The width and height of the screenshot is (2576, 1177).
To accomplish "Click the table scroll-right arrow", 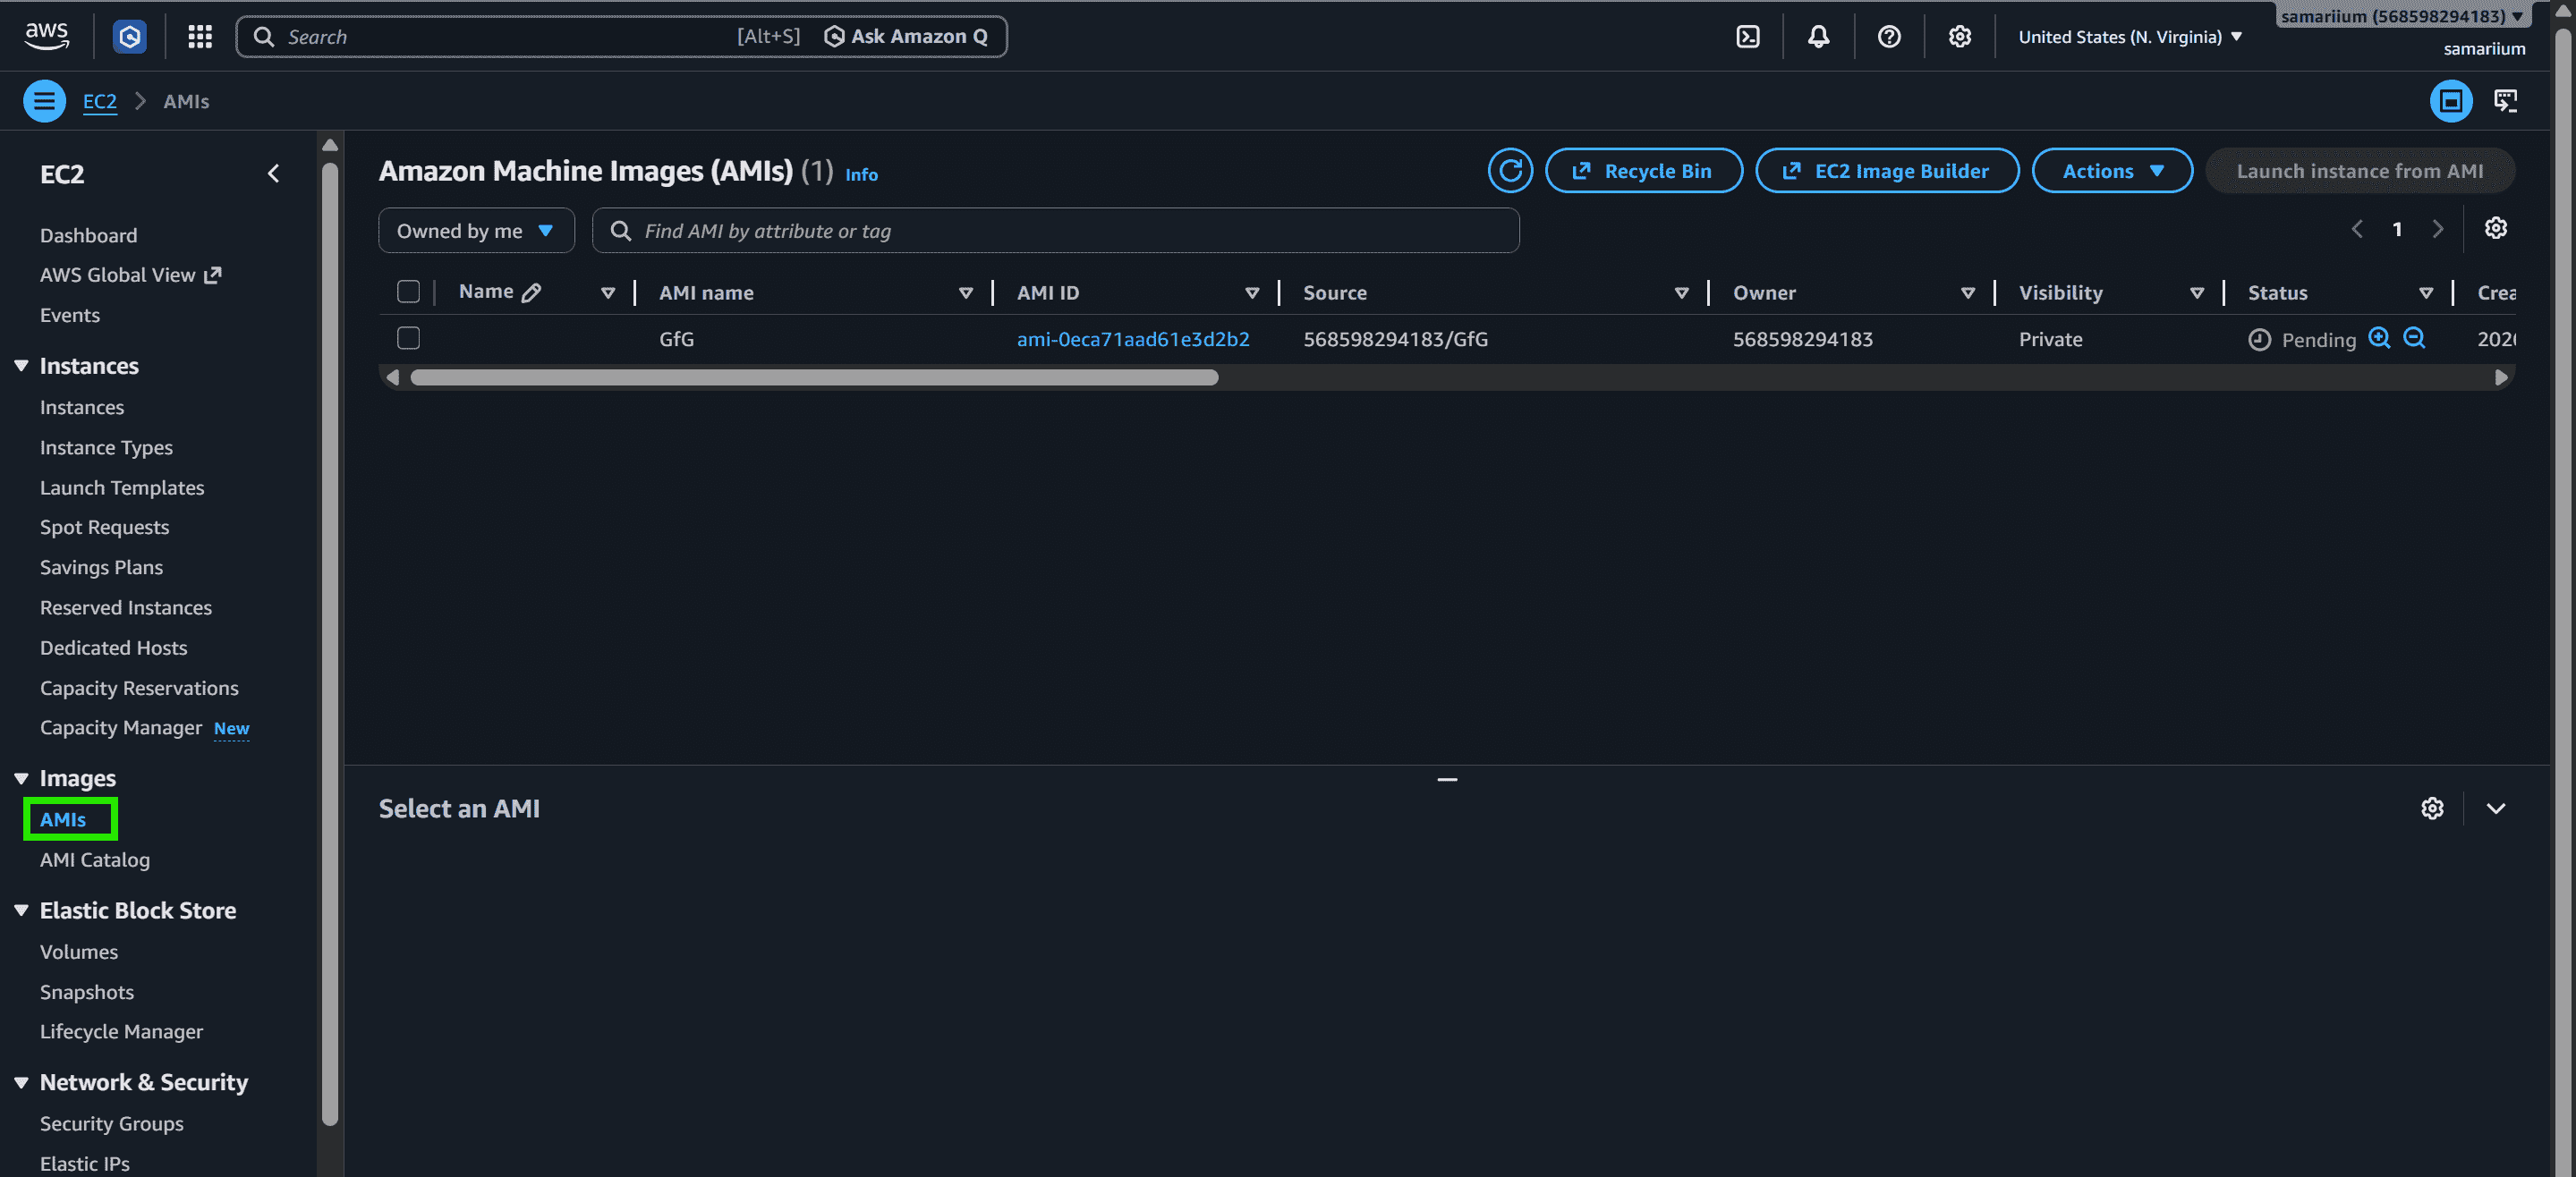I will click(x=2500, y=377).
